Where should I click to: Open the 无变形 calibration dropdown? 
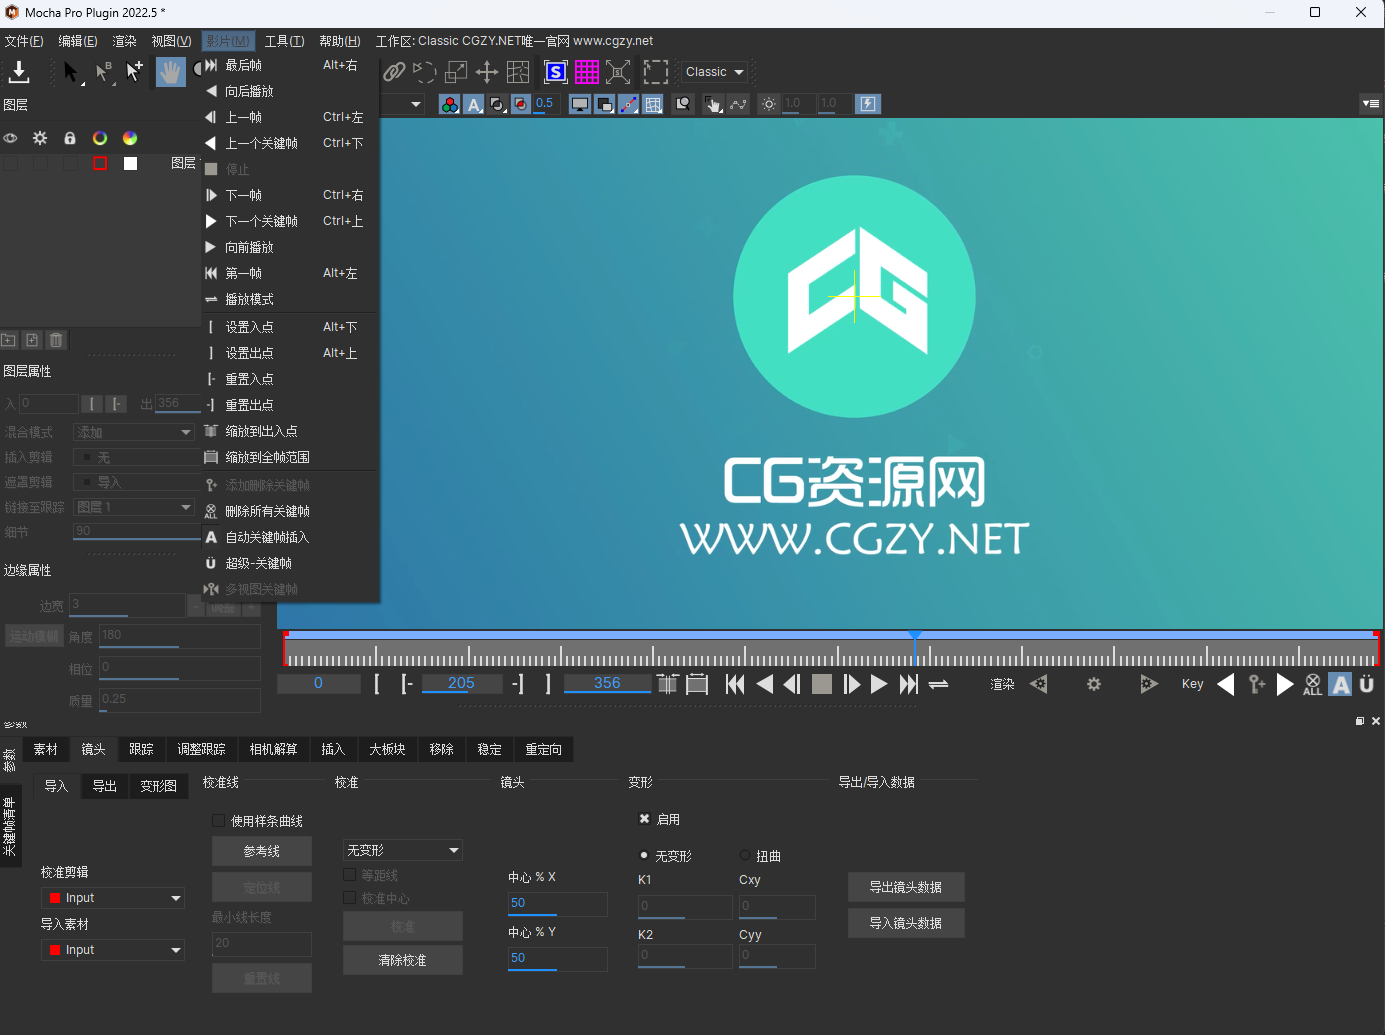pos(403,850)
